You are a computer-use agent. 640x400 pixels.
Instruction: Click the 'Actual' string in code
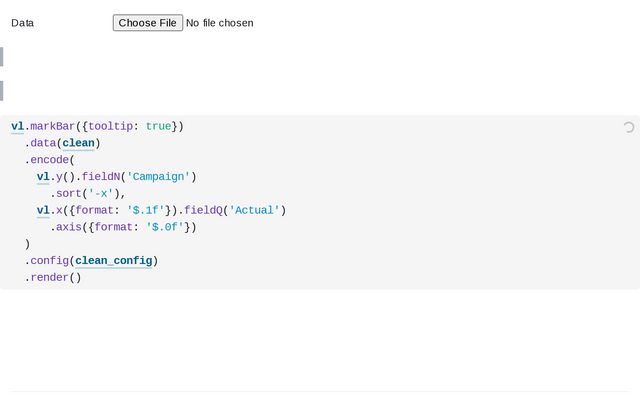(255, 210)
